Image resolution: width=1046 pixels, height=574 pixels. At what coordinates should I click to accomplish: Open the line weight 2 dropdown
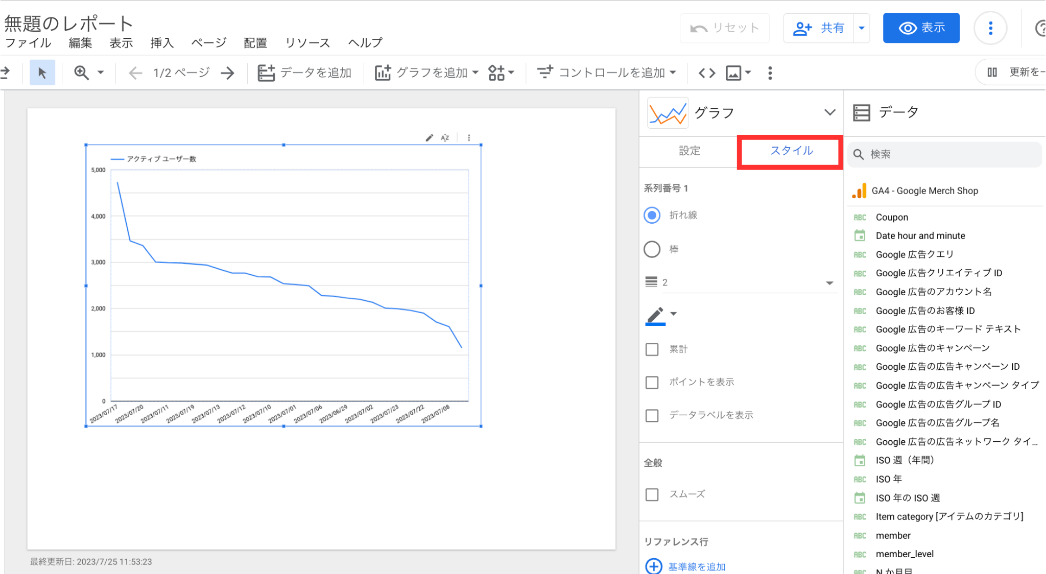(740, 283)
